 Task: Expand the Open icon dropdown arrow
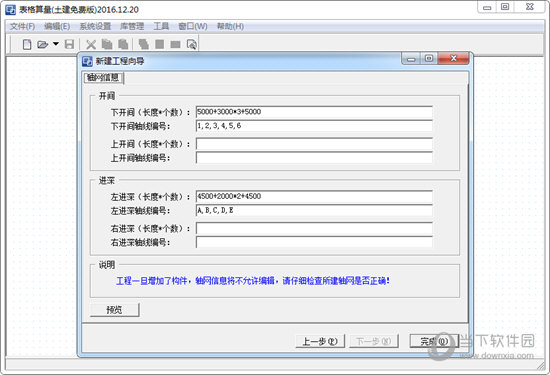coord(56,44)
